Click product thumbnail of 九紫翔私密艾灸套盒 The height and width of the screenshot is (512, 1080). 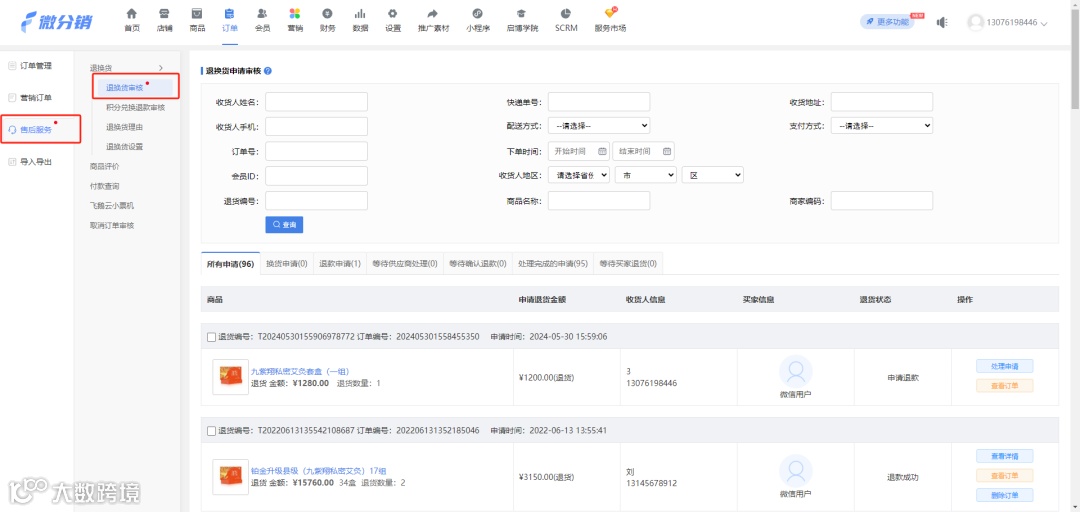point(231,377)
